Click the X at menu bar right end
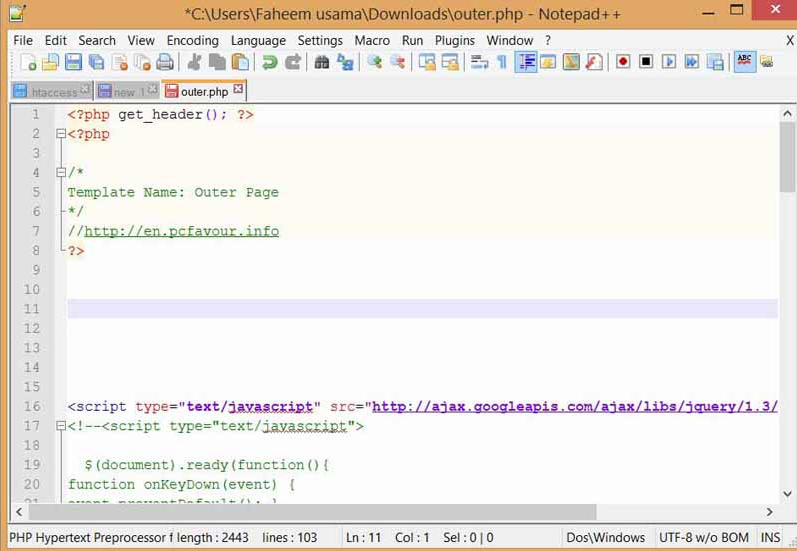The width and height of the screenshot is (797, 551). pyautogui.click(x=790, y=40)
